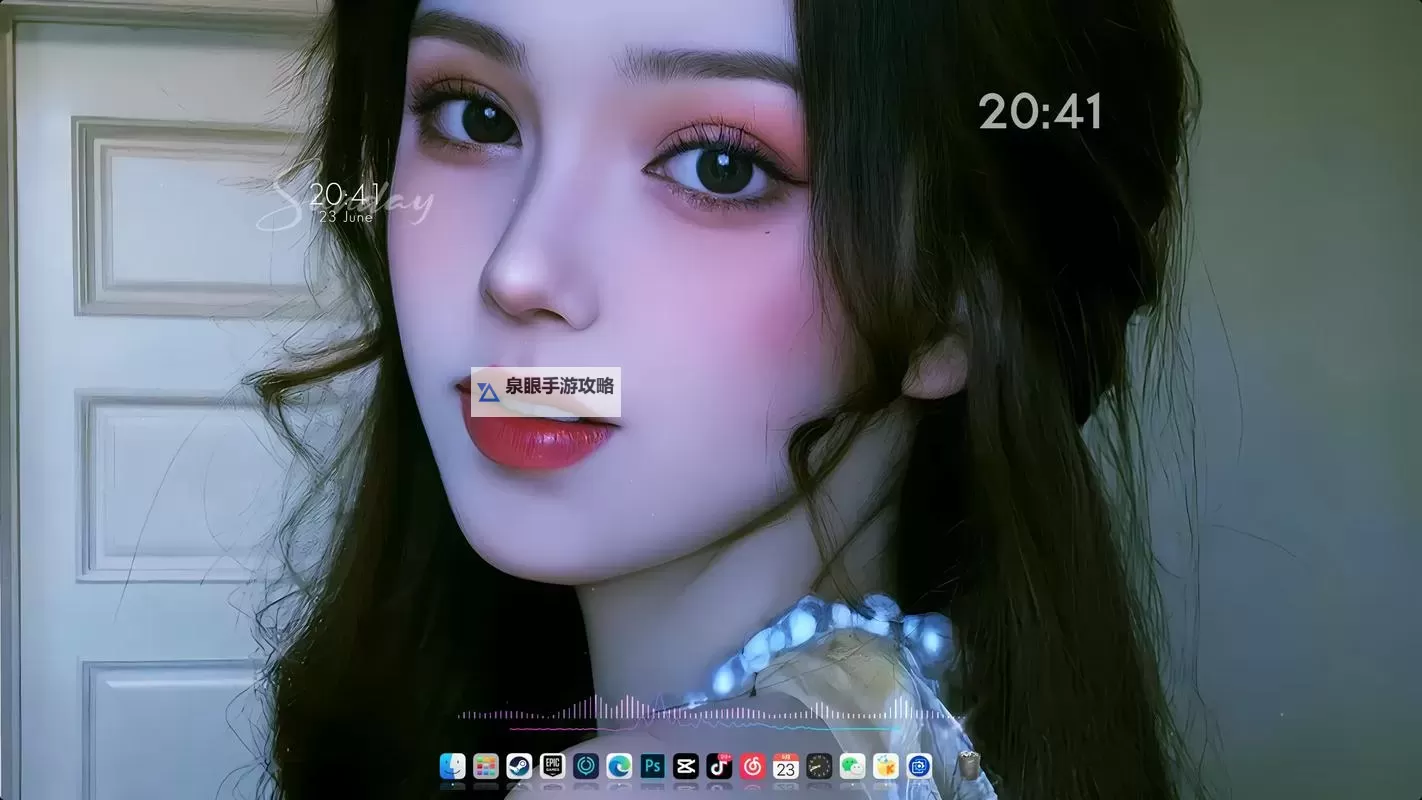Launch CapCut video editor

pos(685,767)
